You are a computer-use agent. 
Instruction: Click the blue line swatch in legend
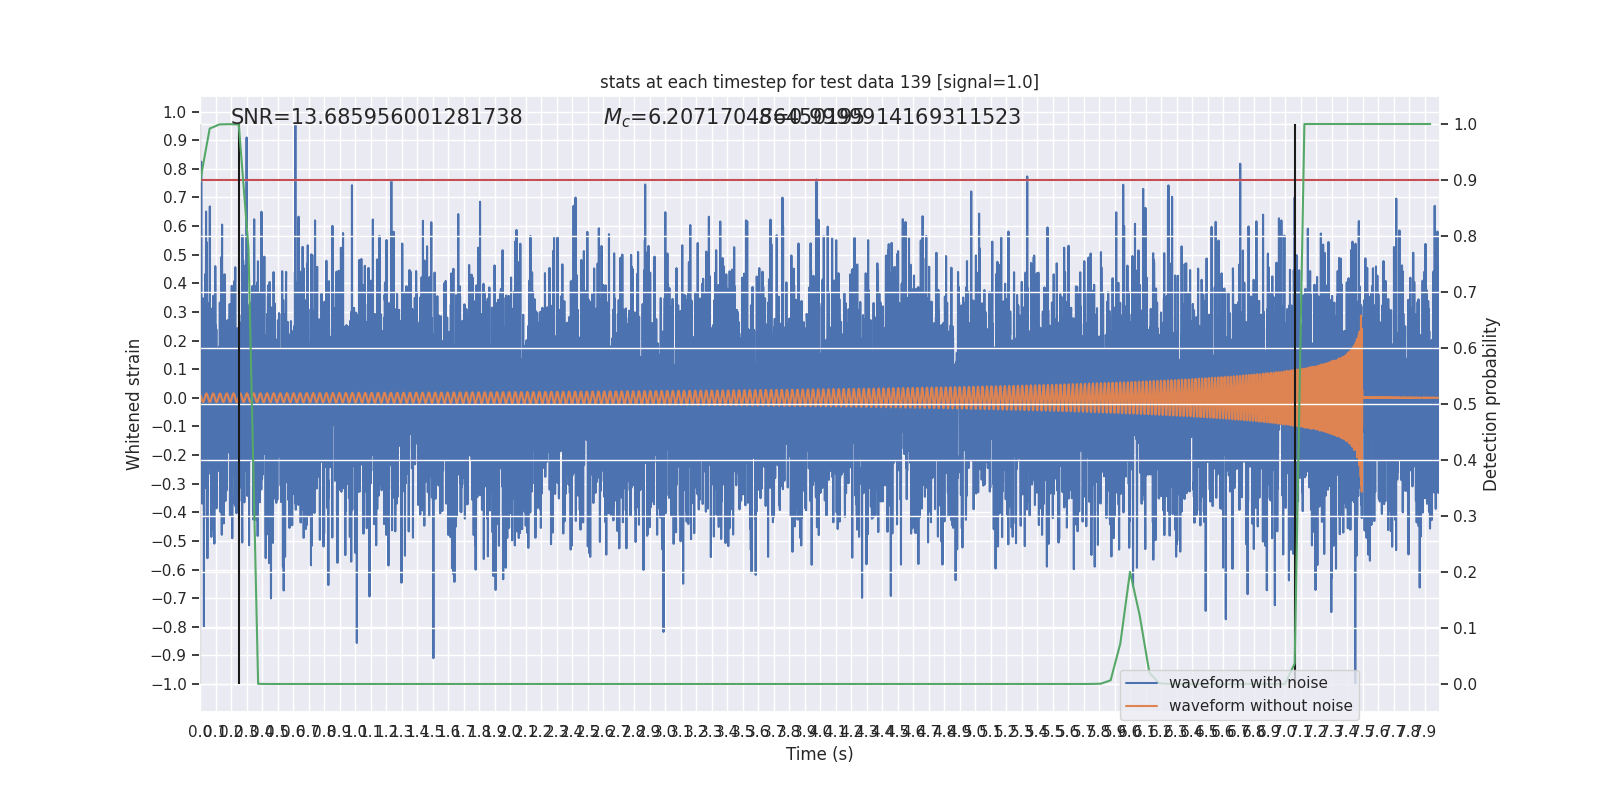pos(1141,683)
